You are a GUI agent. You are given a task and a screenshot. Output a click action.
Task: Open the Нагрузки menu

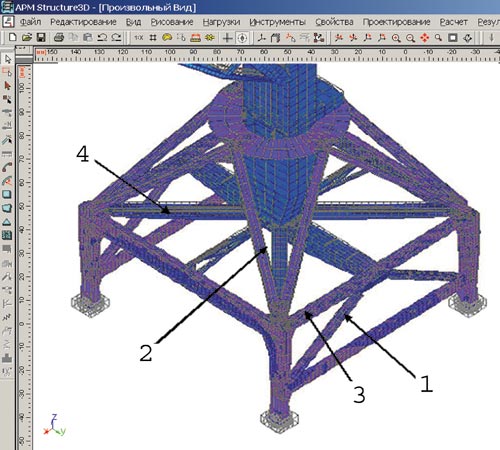tap(221, 22)
